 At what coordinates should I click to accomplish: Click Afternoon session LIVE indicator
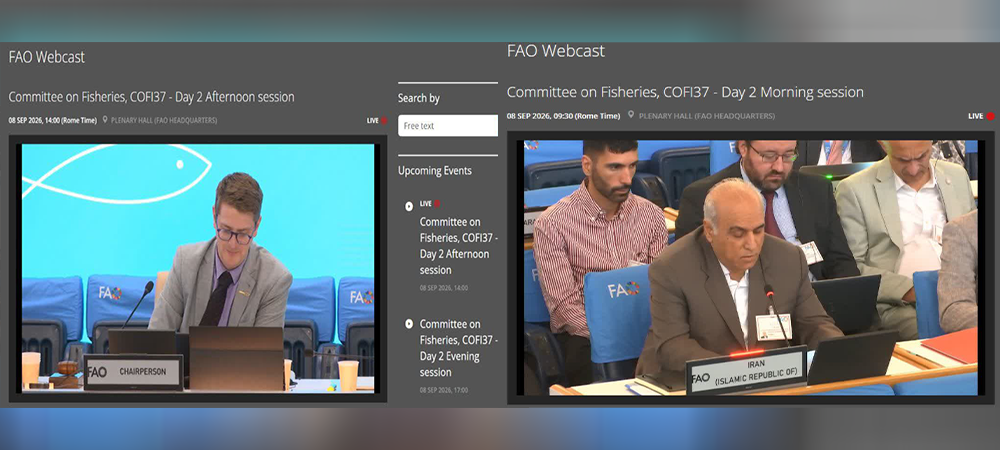click(376, 120)
